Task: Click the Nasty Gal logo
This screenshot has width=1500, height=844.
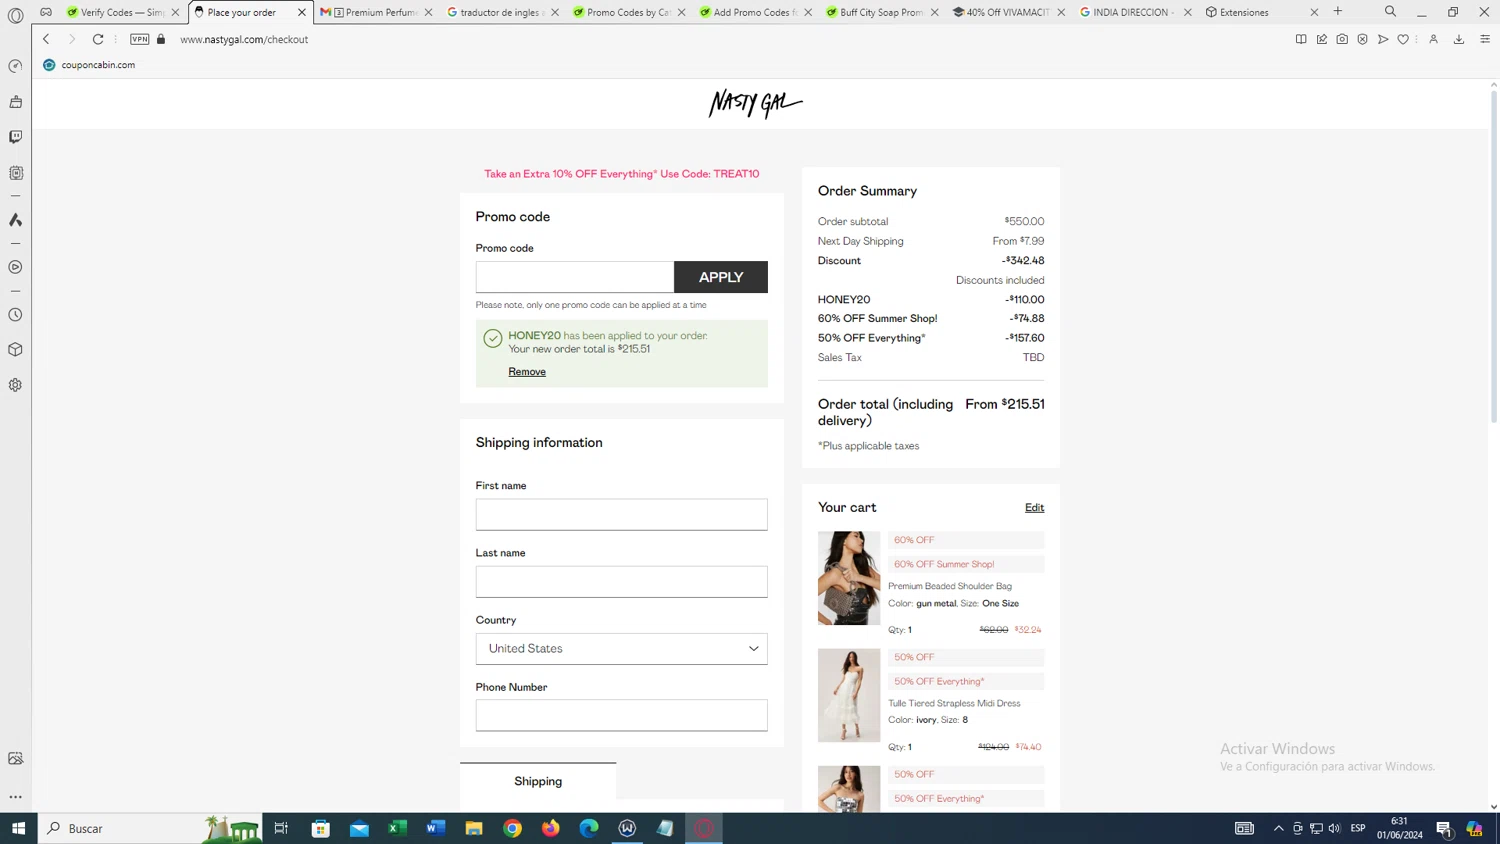Action: (755, 104)
